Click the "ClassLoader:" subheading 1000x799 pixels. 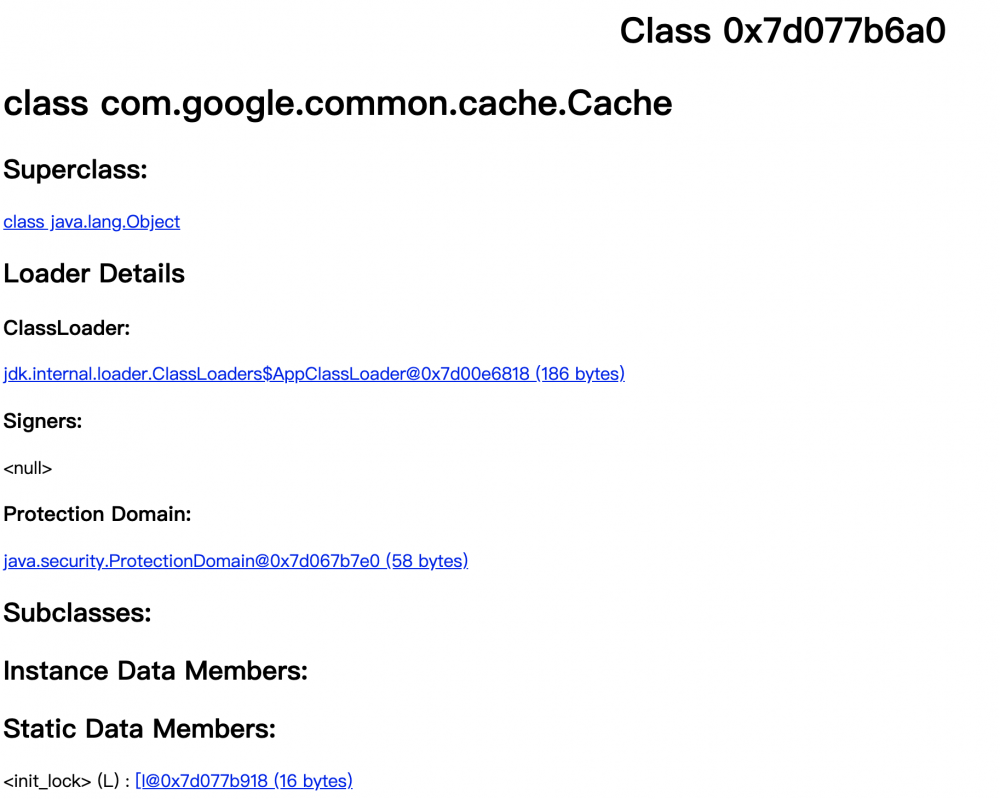[66, 328]
